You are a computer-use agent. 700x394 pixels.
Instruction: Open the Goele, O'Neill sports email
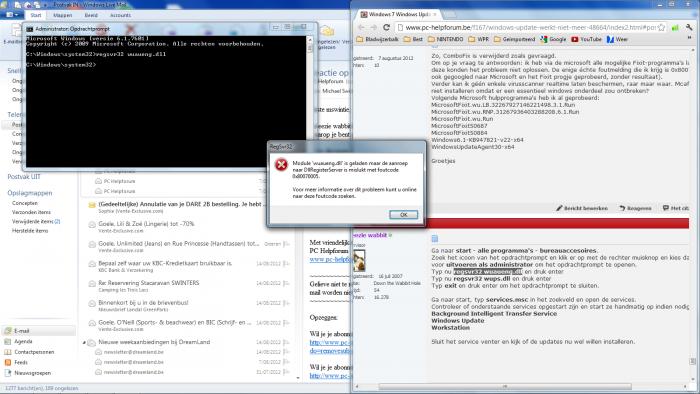187,325
